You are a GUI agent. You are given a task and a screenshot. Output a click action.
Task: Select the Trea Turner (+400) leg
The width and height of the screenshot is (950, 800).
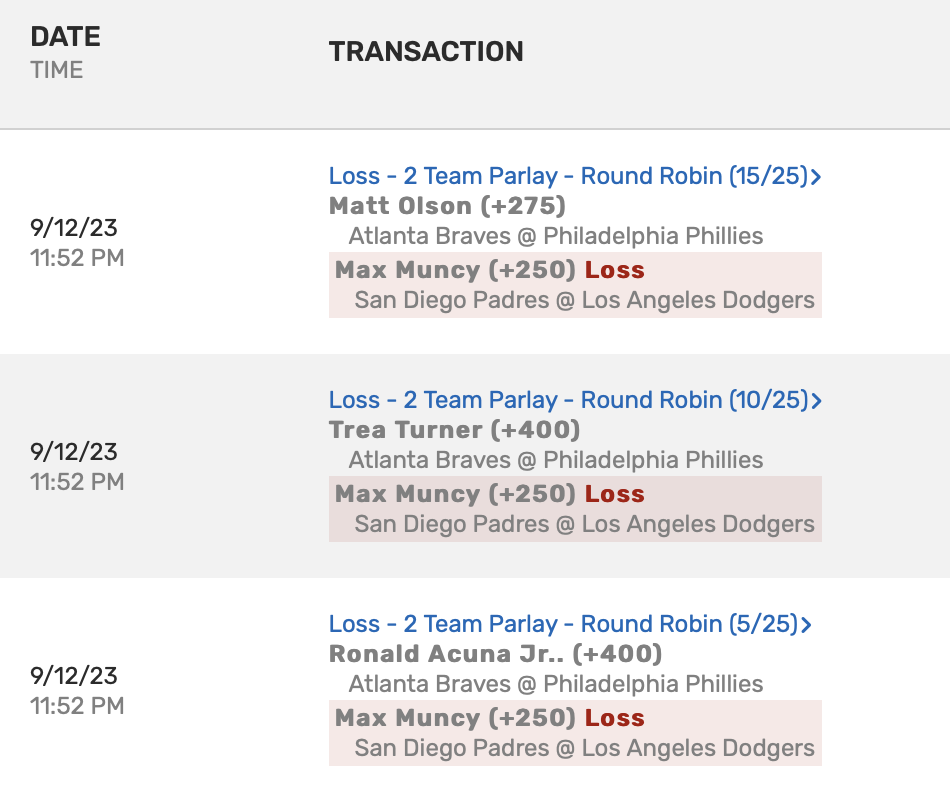point(454,430)
